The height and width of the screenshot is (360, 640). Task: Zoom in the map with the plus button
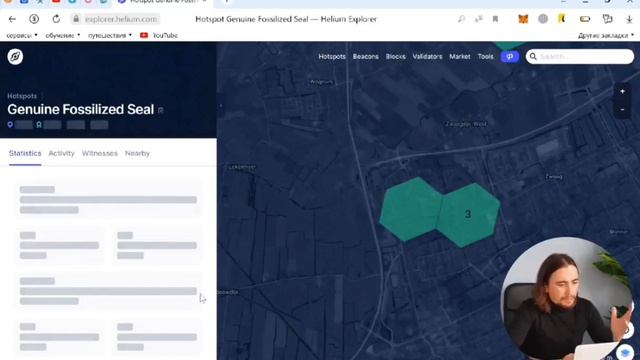(x=622, y=91)
